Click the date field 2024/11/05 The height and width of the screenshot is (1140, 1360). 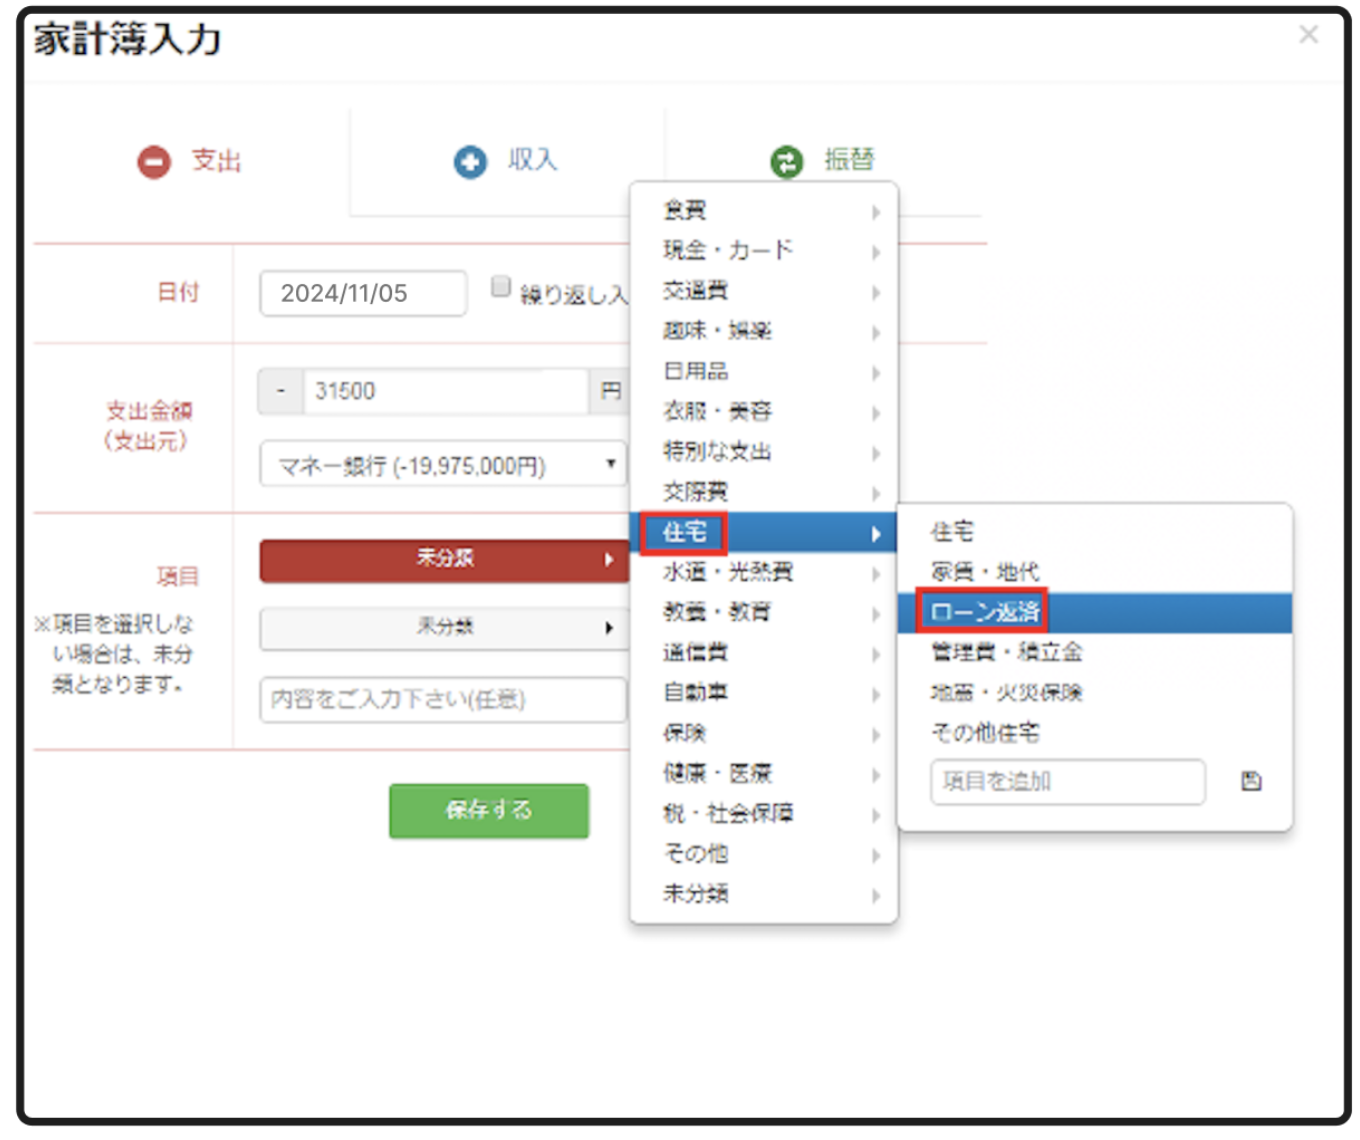pyautogui.click(x=363, y=293)
